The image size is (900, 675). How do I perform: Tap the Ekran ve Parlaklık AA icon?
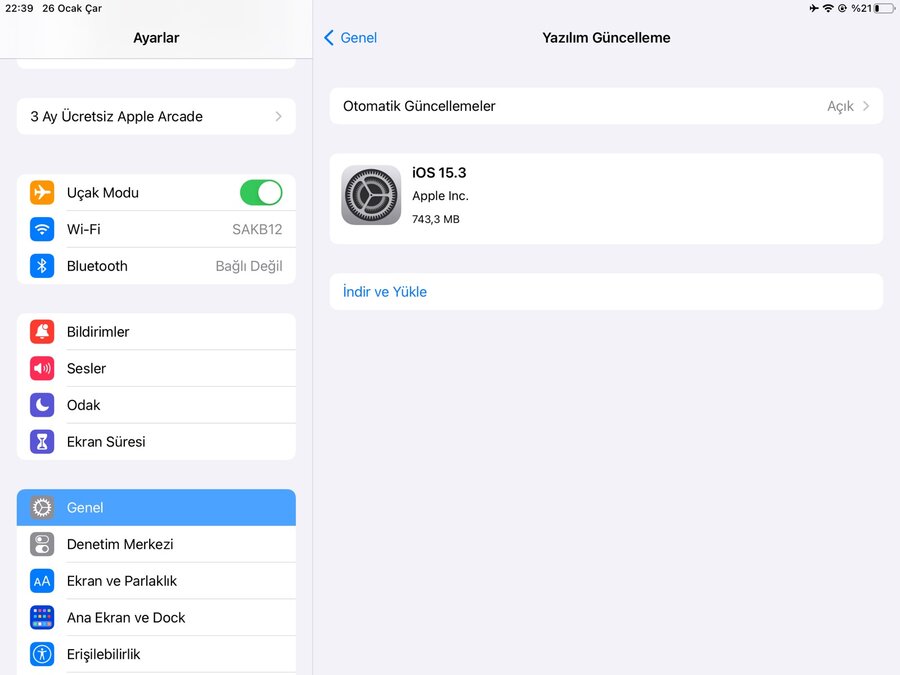point(42,581)
